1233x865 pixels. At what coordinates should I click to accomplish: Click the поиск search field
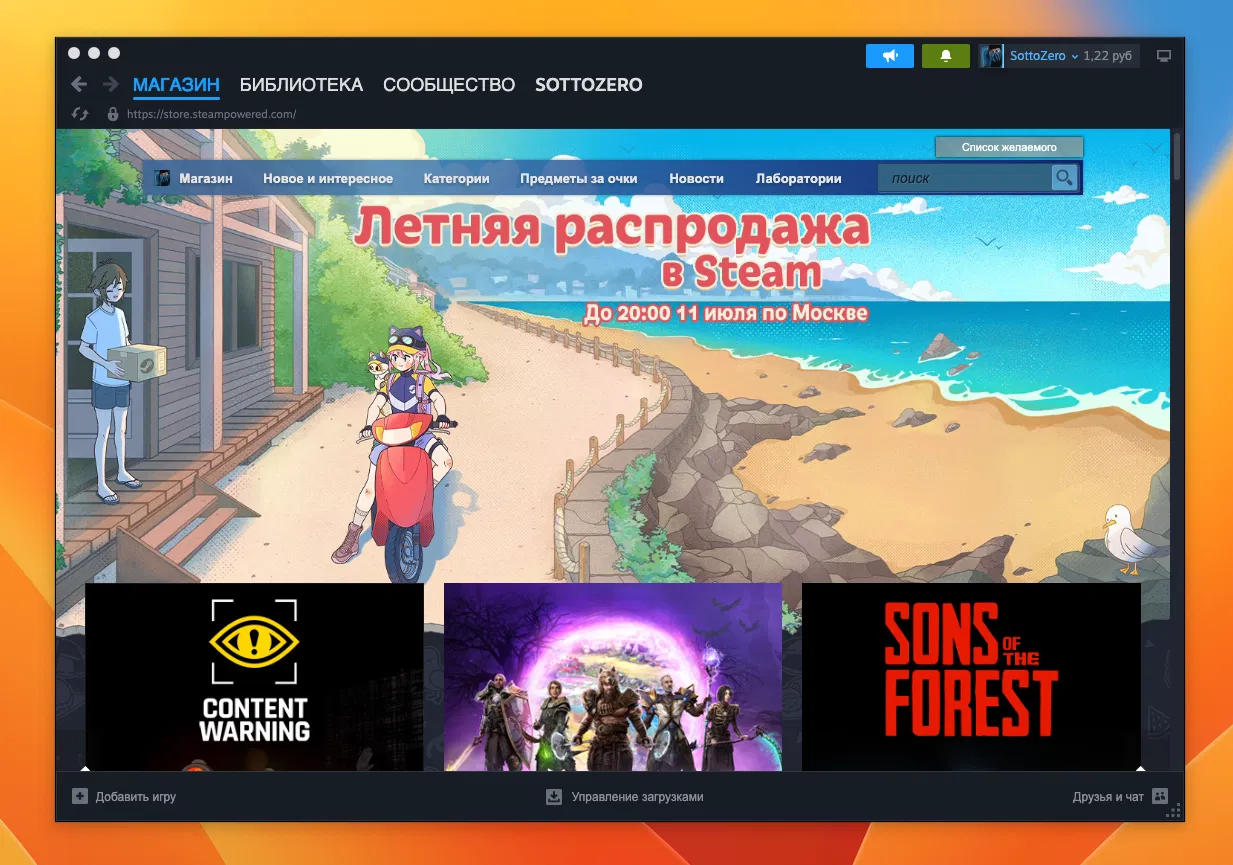pyautogui.click(x=965, y=178)
